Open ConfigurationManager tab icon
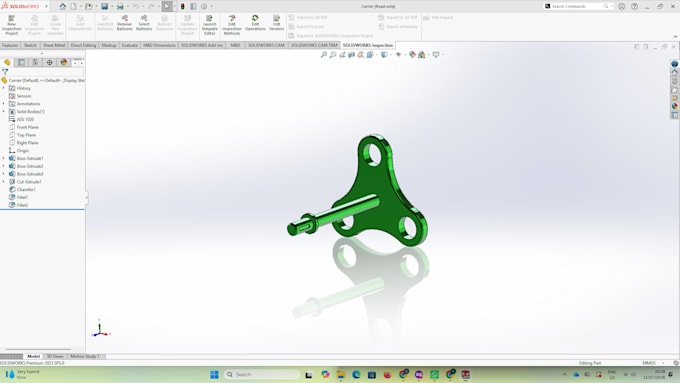Image resolution: width=680 pixels, height=383 pixels. tap(35, 62)
